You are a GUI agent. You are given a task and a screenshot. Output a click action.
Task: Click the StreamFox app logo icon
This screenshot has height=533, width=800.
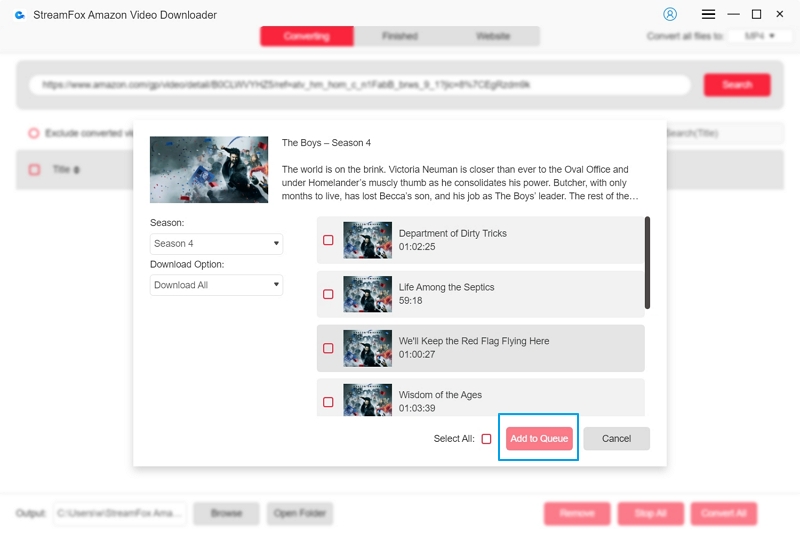[19, 15]
